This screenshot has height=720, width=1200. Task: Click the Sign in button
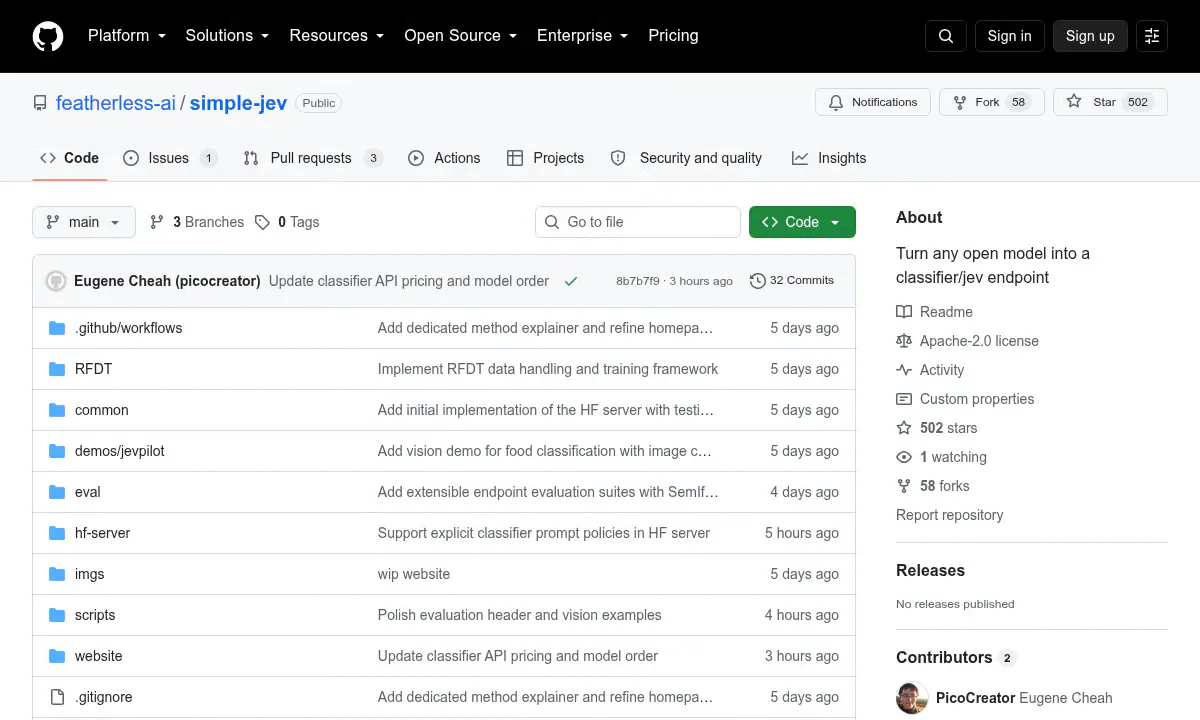tap(1009, 36)
